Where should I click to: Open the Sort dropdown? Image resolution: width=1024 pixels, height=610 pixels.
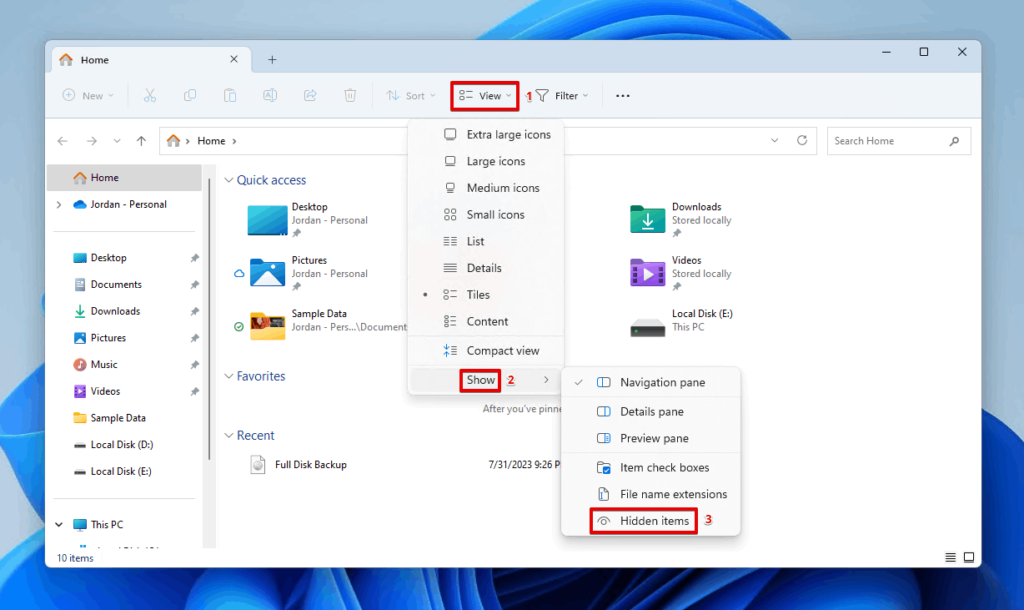pyautogui.click(x=410, y=95)
